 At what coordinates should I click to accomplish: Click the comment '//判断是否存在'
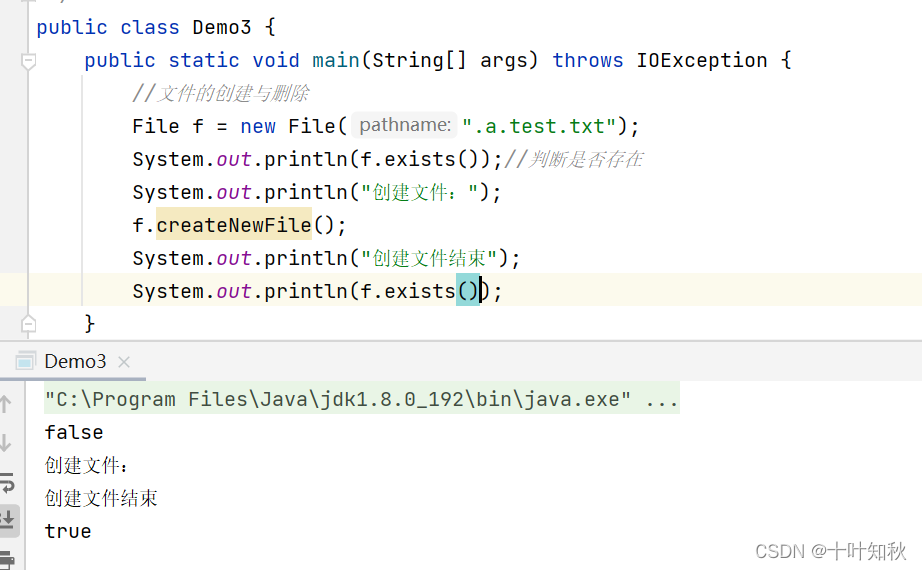pyautogui.click(x=573, y=159)
